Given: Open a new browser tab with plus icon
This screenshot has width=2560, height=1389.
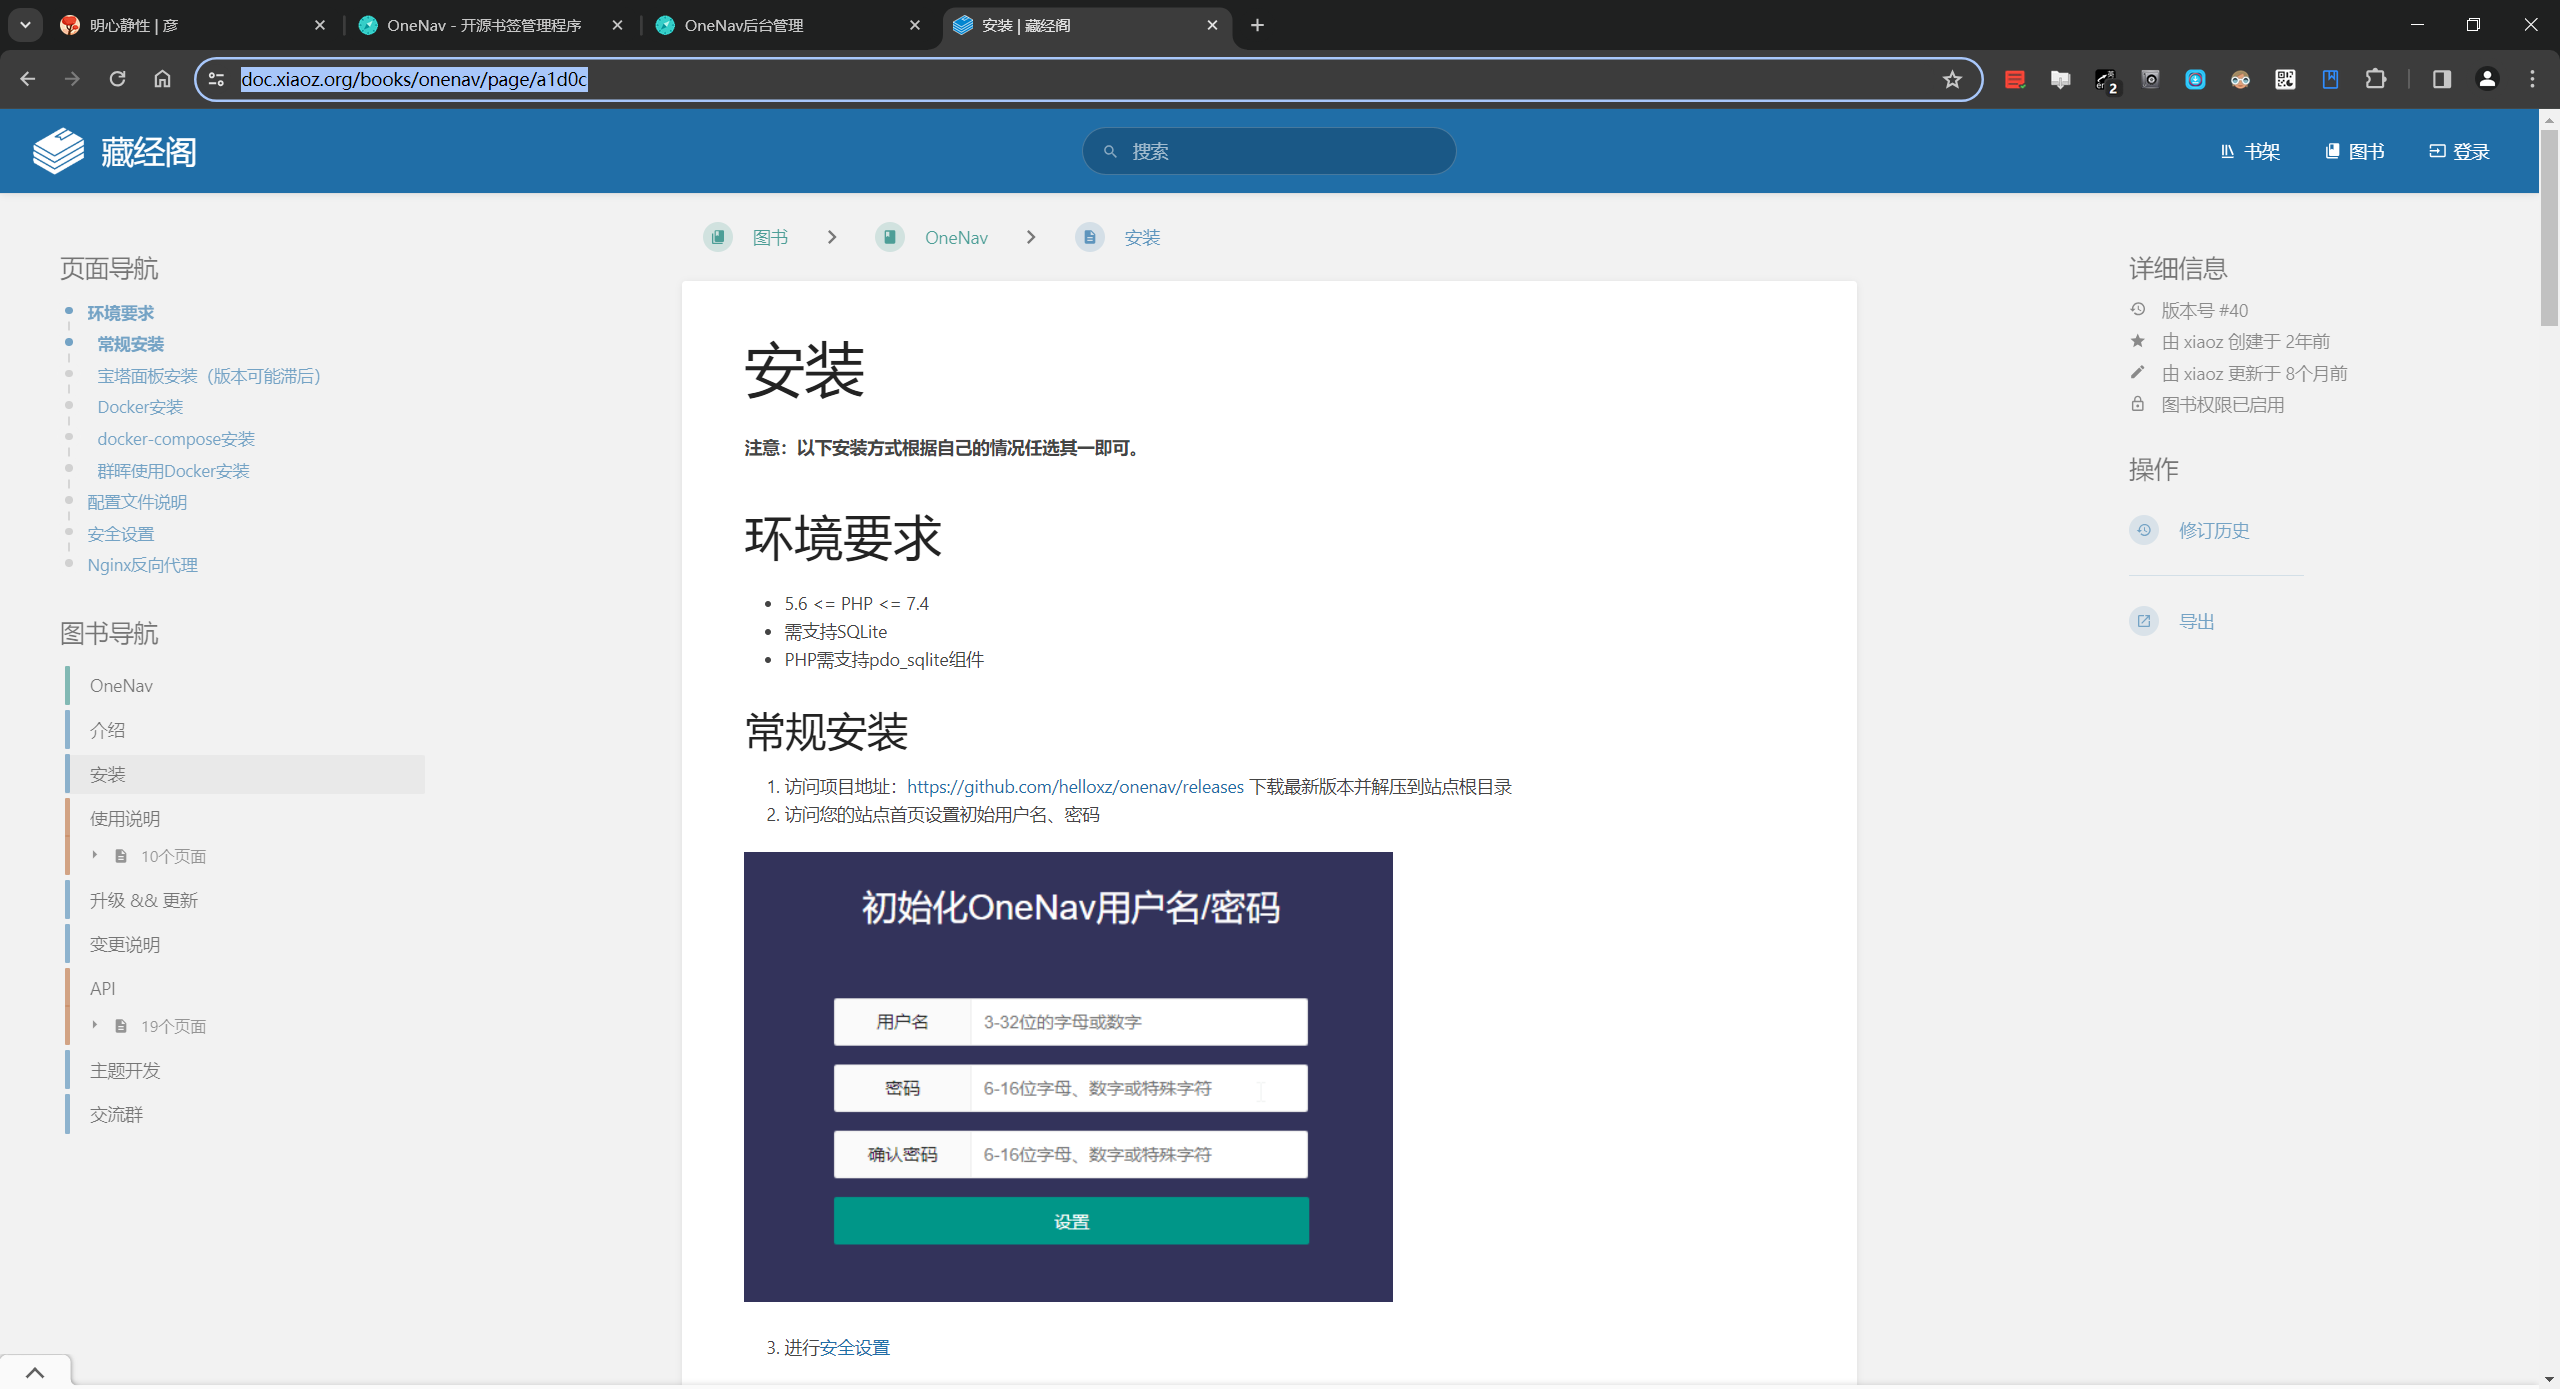Looking at the screenshot, I should pyautogui.click(x=1257, y=25).
